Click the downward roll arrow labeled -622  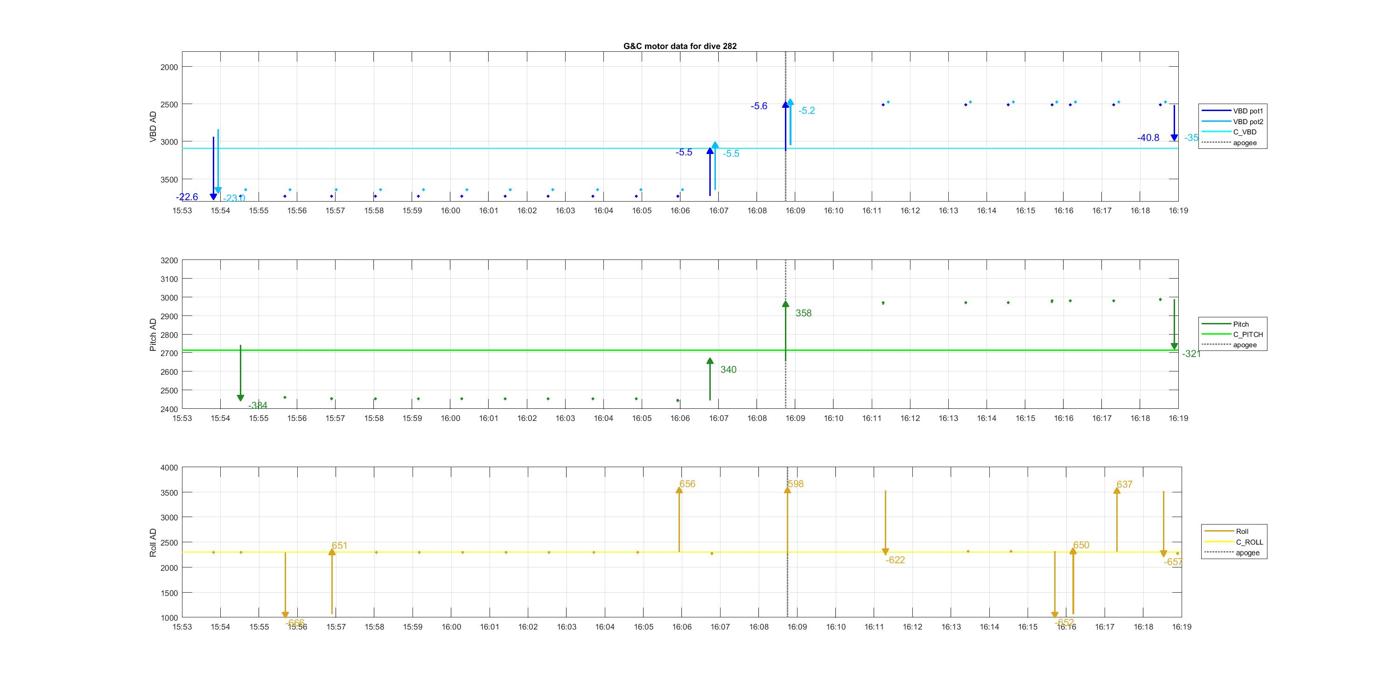(885, 523)
